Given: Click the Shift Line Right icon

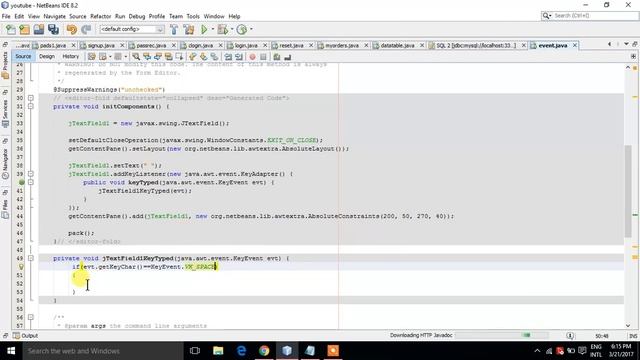Looking at the screenshot, I should click(x=239, y=57).
